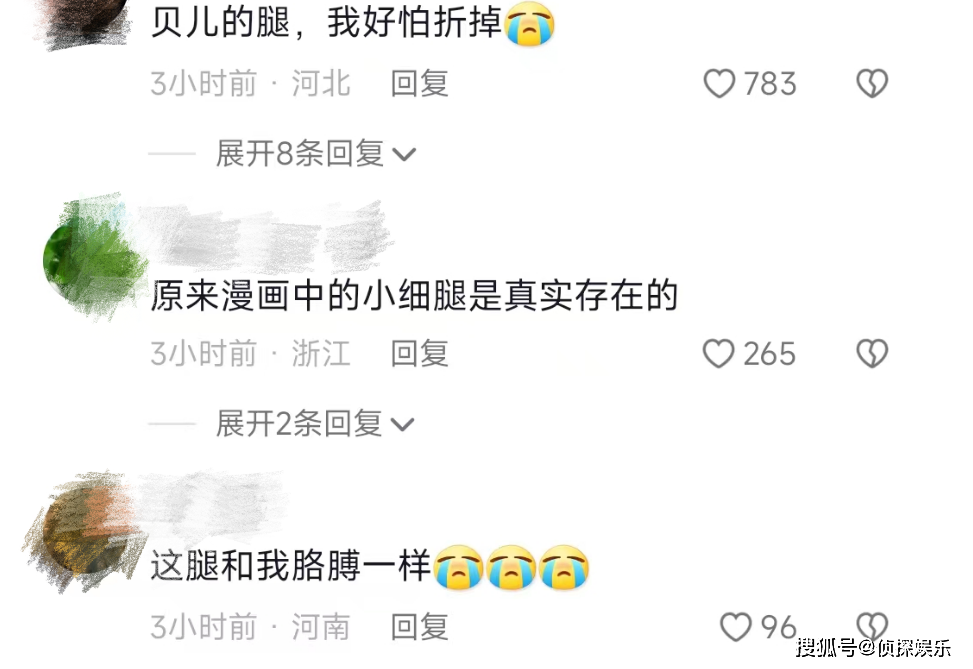Image resolution: width=973 pixels, height=669 pixels.
Task: Like the comment with 96 likes
Action: (x=736, y=627)
